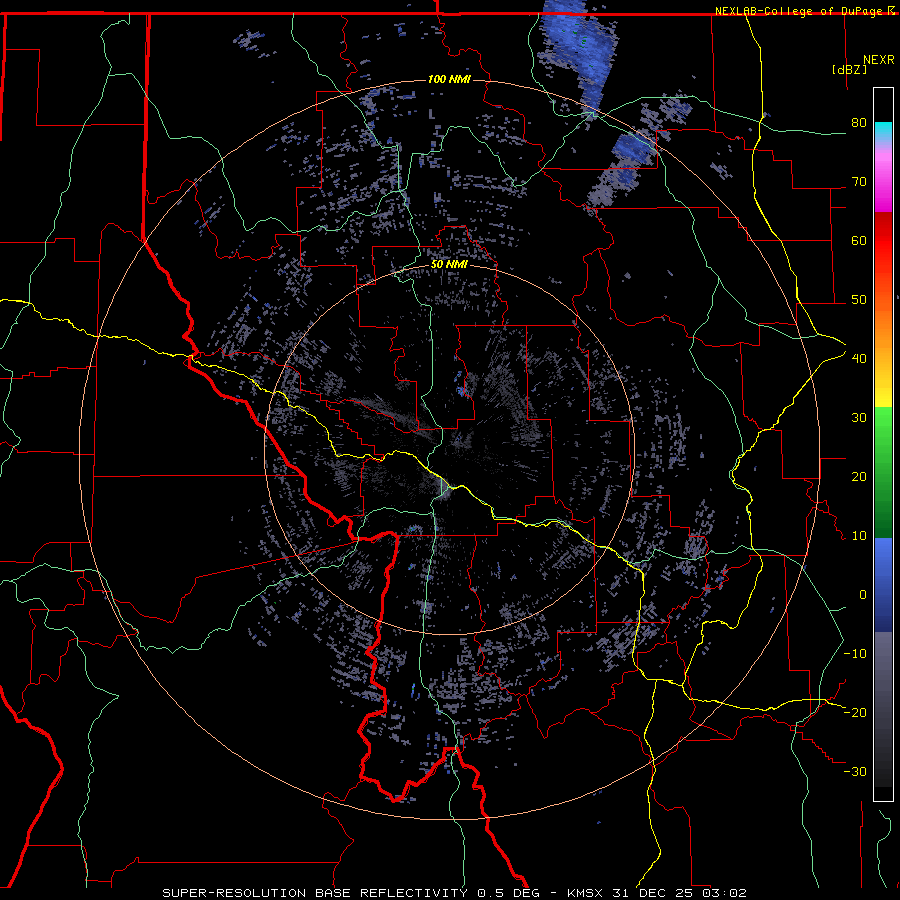The height and width of the screenshot is (900, 900).
Task: Click the "SUPER-RESOLUTION BASE REFLECTIVITY" caption
Action: (313, 893)
